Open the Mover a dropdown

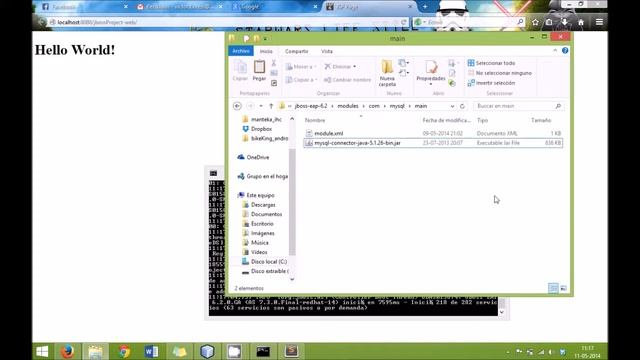[301, 67]
